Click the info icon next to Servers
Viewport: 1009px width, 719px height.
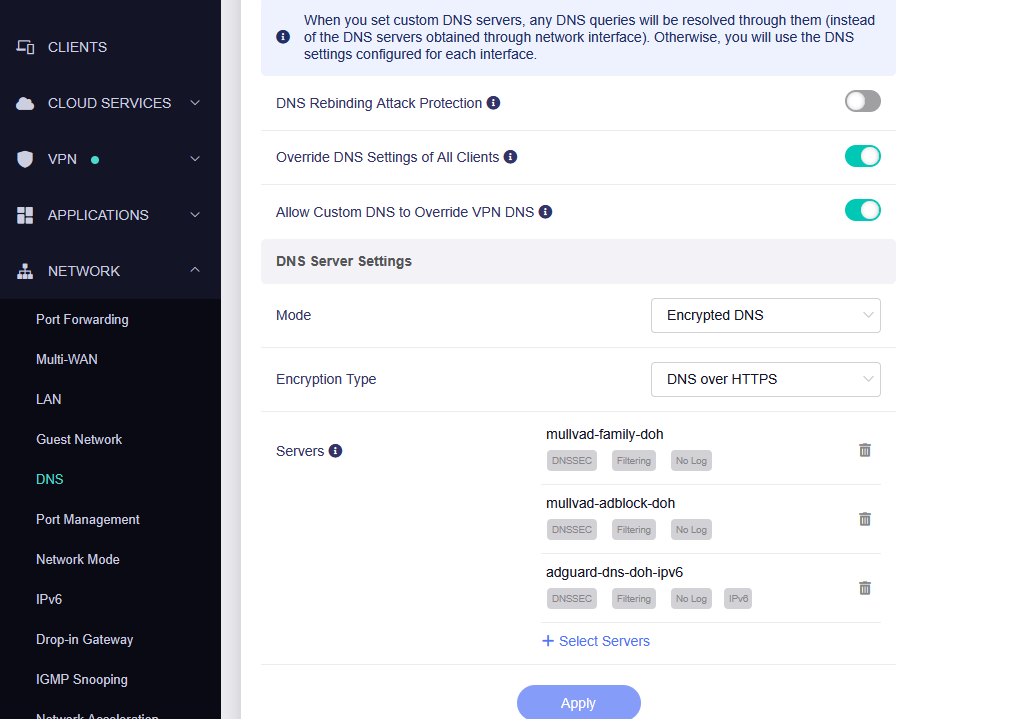point(335,451)
